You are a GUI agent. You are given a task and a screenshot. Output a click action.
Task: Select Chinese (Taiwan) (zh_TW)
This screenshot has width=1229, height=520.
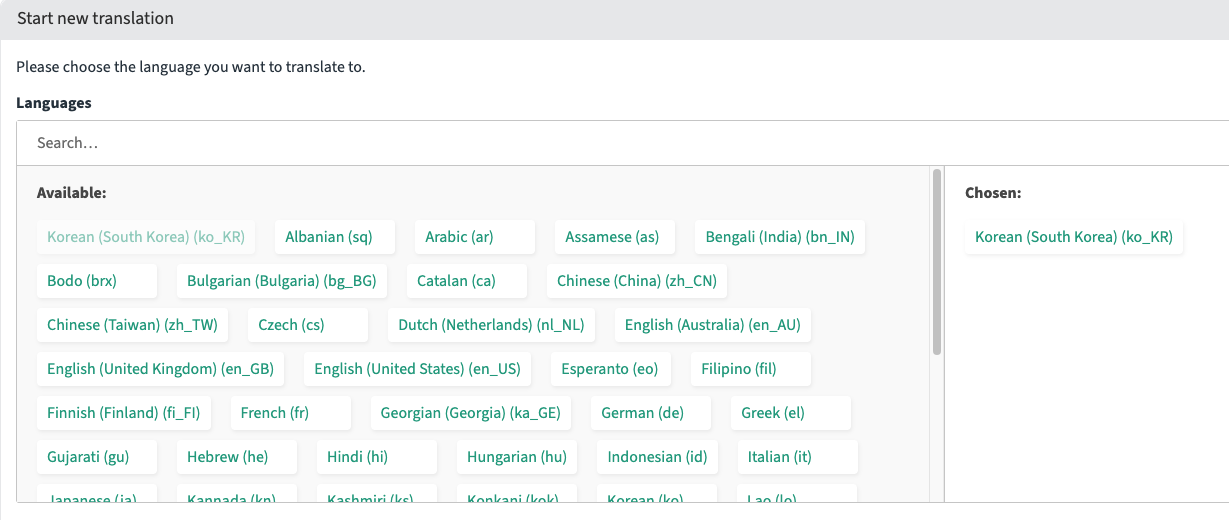coord(132,325)
